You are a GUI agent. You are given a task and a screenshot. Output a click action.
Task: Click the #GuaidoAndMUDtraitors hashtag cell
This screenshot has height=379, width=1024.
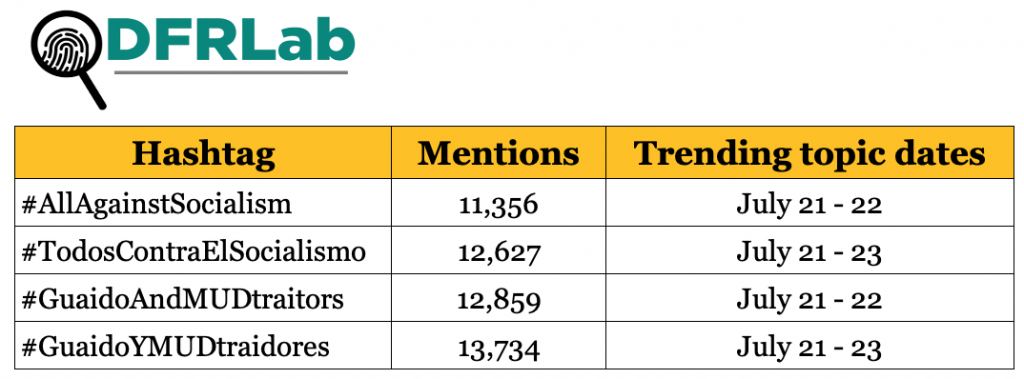(x=203, y=298)
